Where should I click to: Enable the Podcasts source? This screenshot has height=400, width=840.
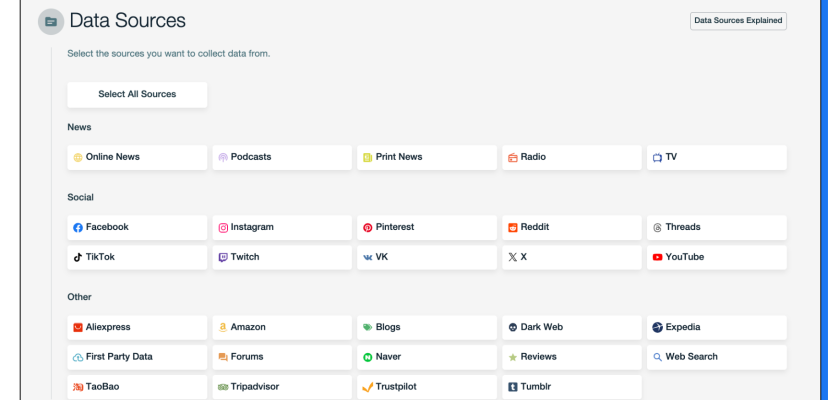pos(282,157)
